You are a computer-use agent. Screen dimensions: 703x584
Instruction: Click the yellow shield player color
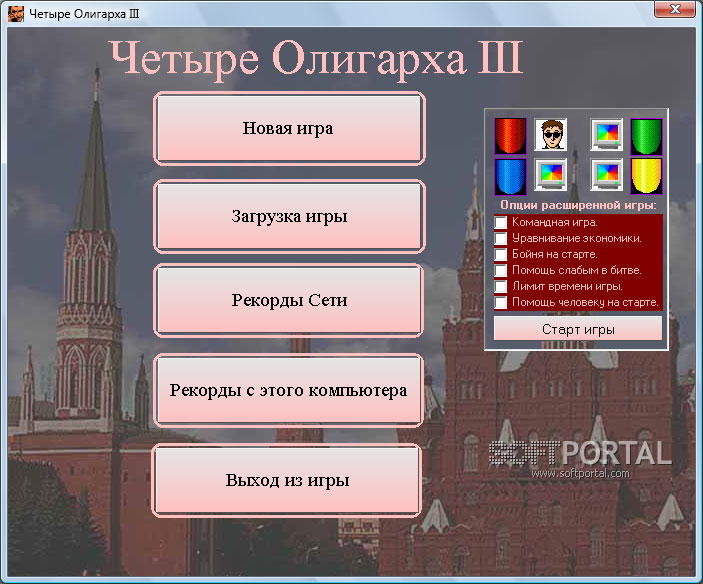click(646, 176)
